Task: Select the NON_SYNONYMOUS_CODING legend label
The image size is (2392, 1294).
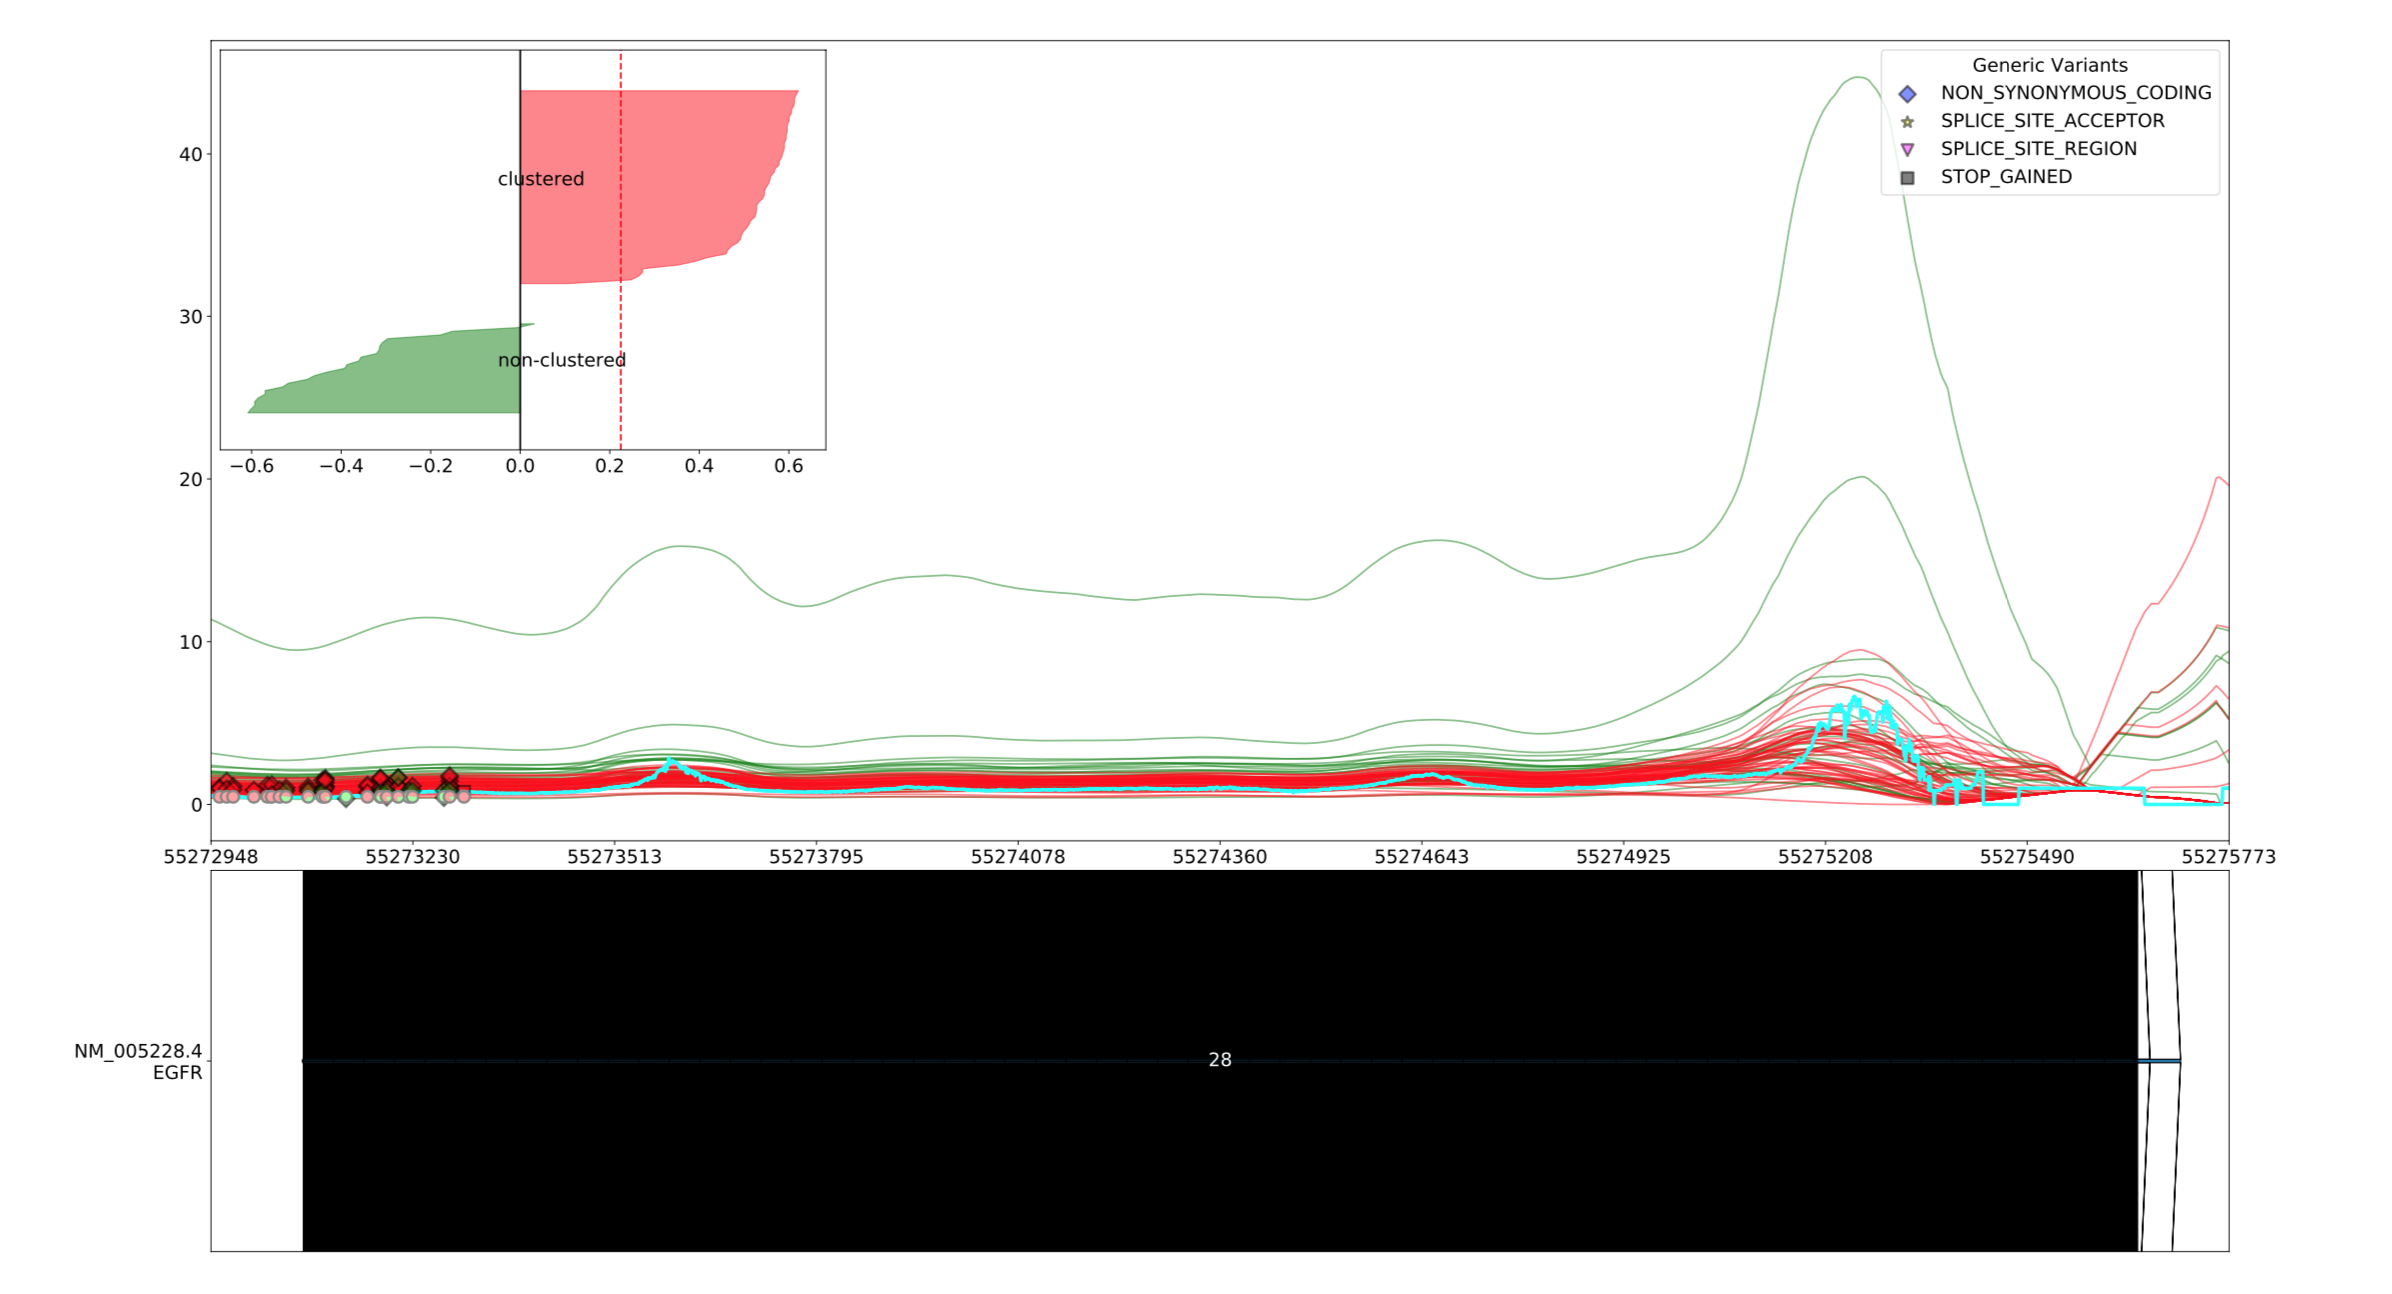Action: pos(2076,93)
